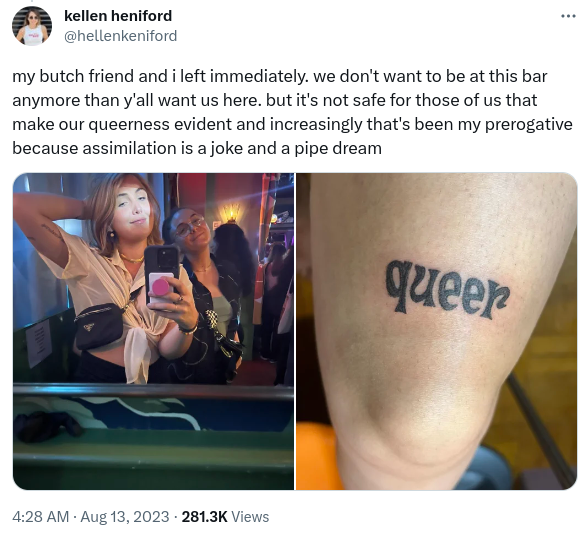Click the glowing wall lamp in selfie
Image resolution: width=588 pixels, height=536 pixels.
[231, 214]
